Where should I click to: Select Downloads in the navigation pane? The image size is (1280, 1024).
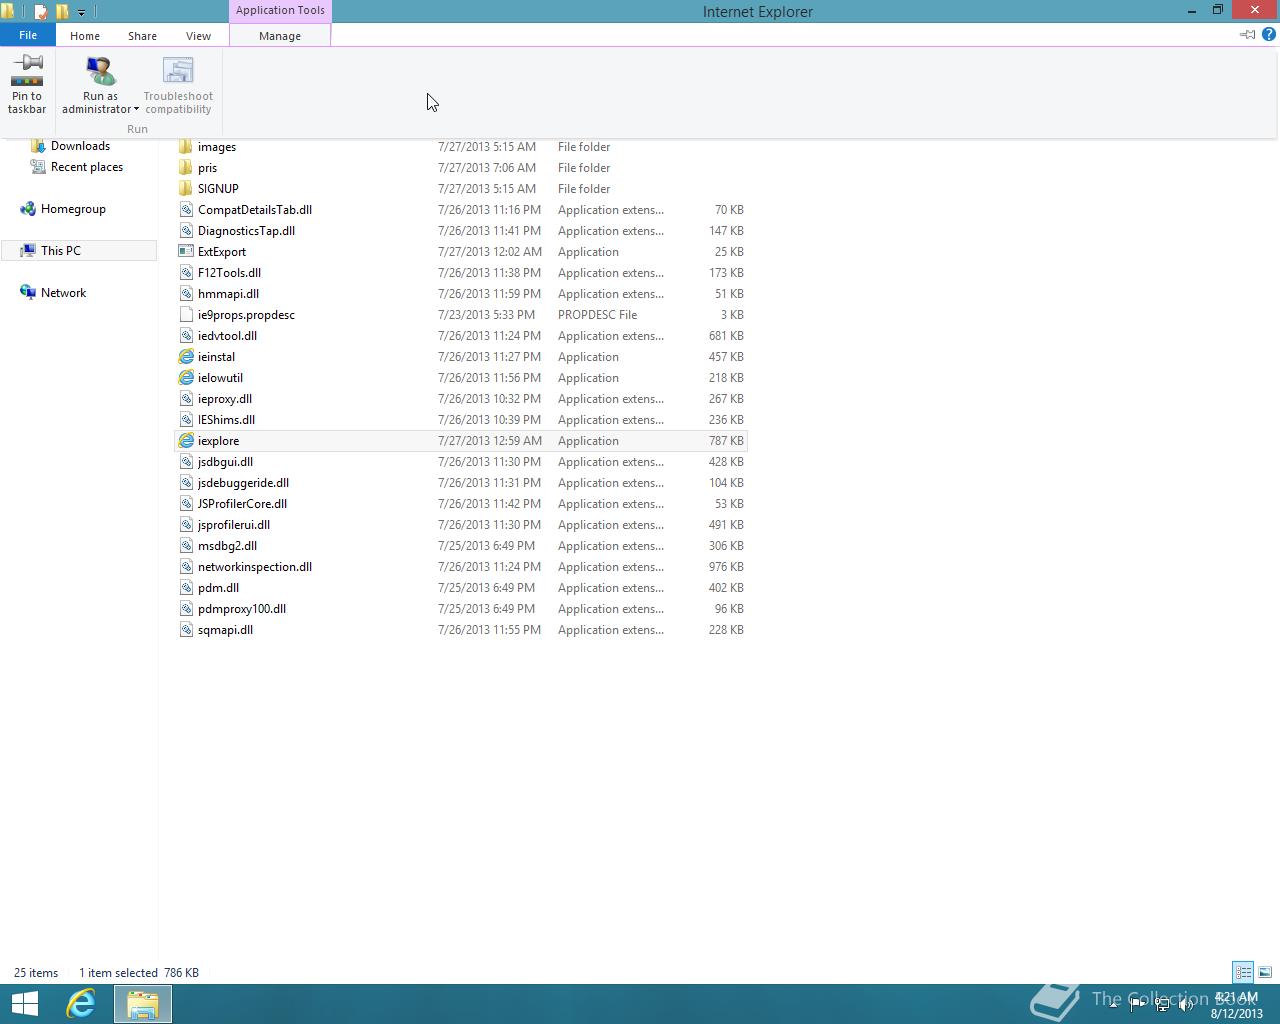click(80, 146)
